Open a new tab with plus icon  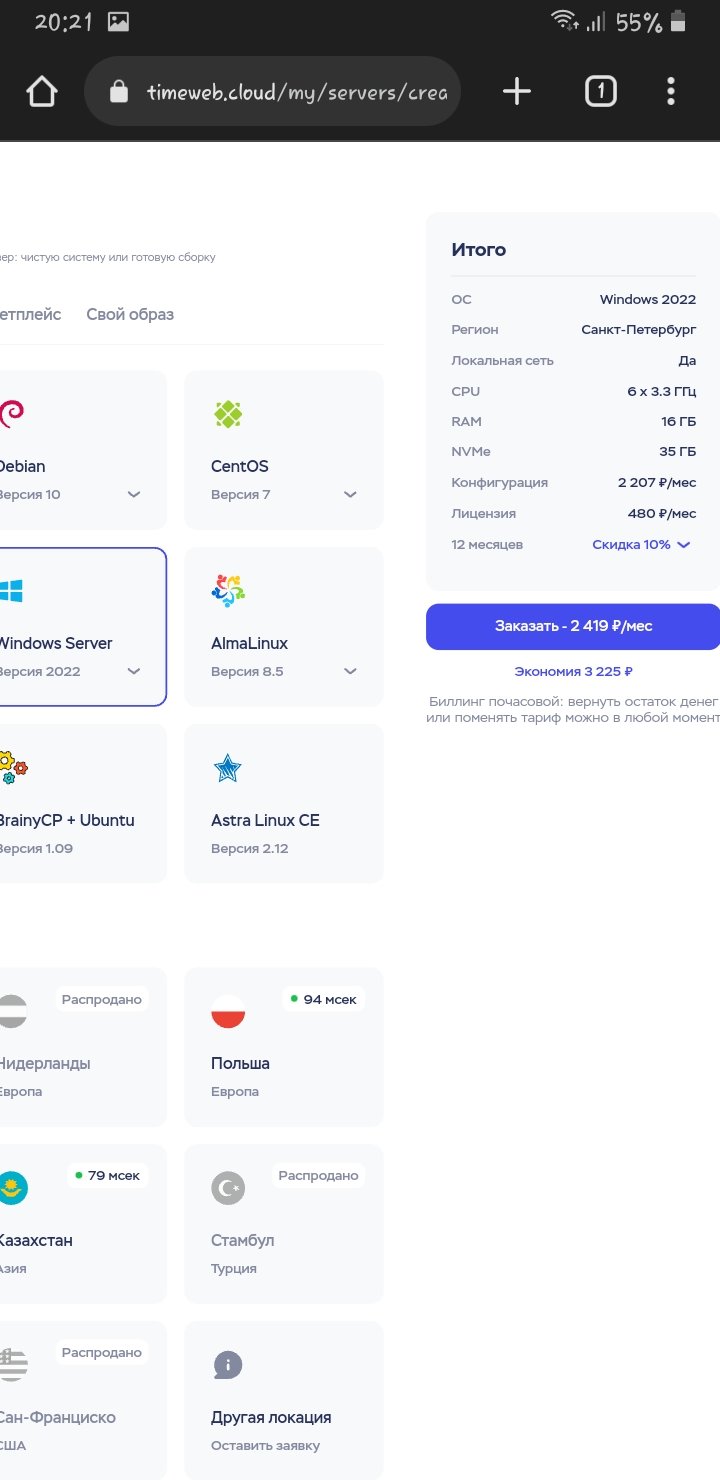pyautogui.click(x=516, y=92)
